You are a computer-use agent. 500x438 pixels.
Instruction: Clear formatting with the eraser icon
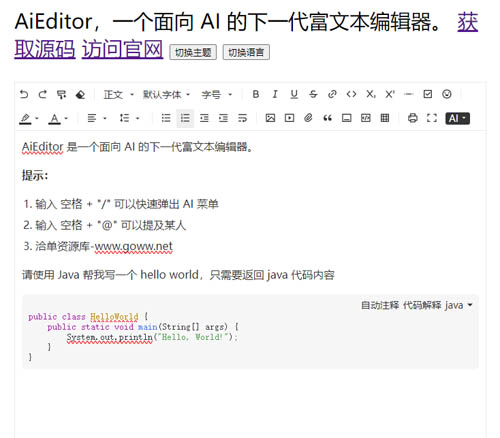coord(80,95)
